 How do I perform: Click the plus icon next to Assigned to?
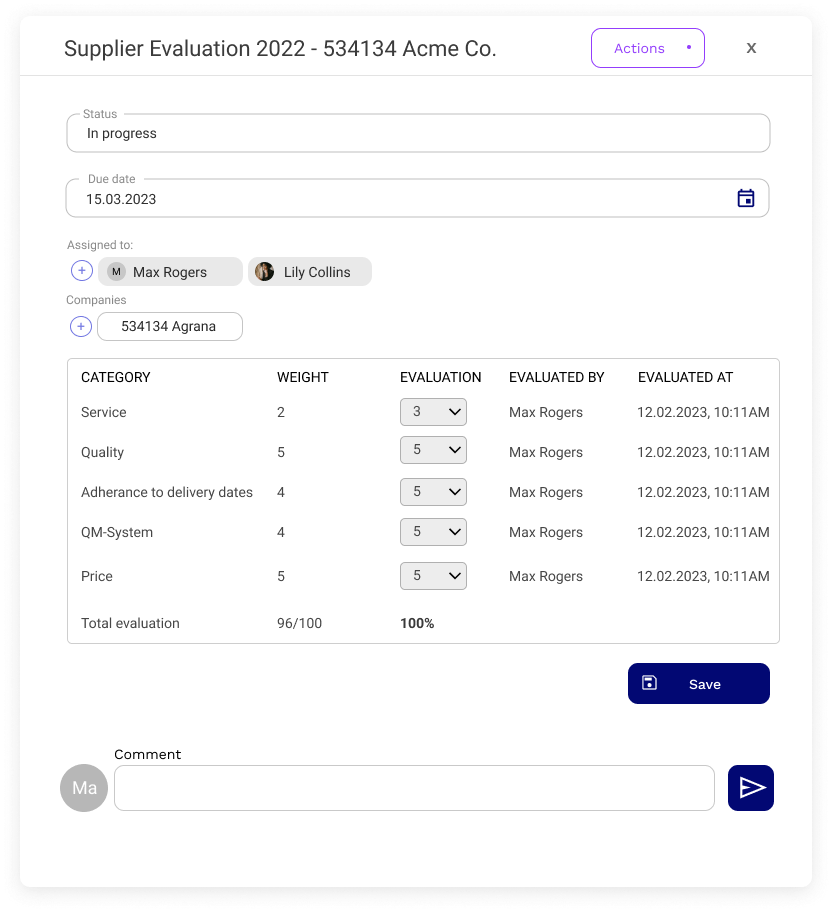(x=81, y=270)
